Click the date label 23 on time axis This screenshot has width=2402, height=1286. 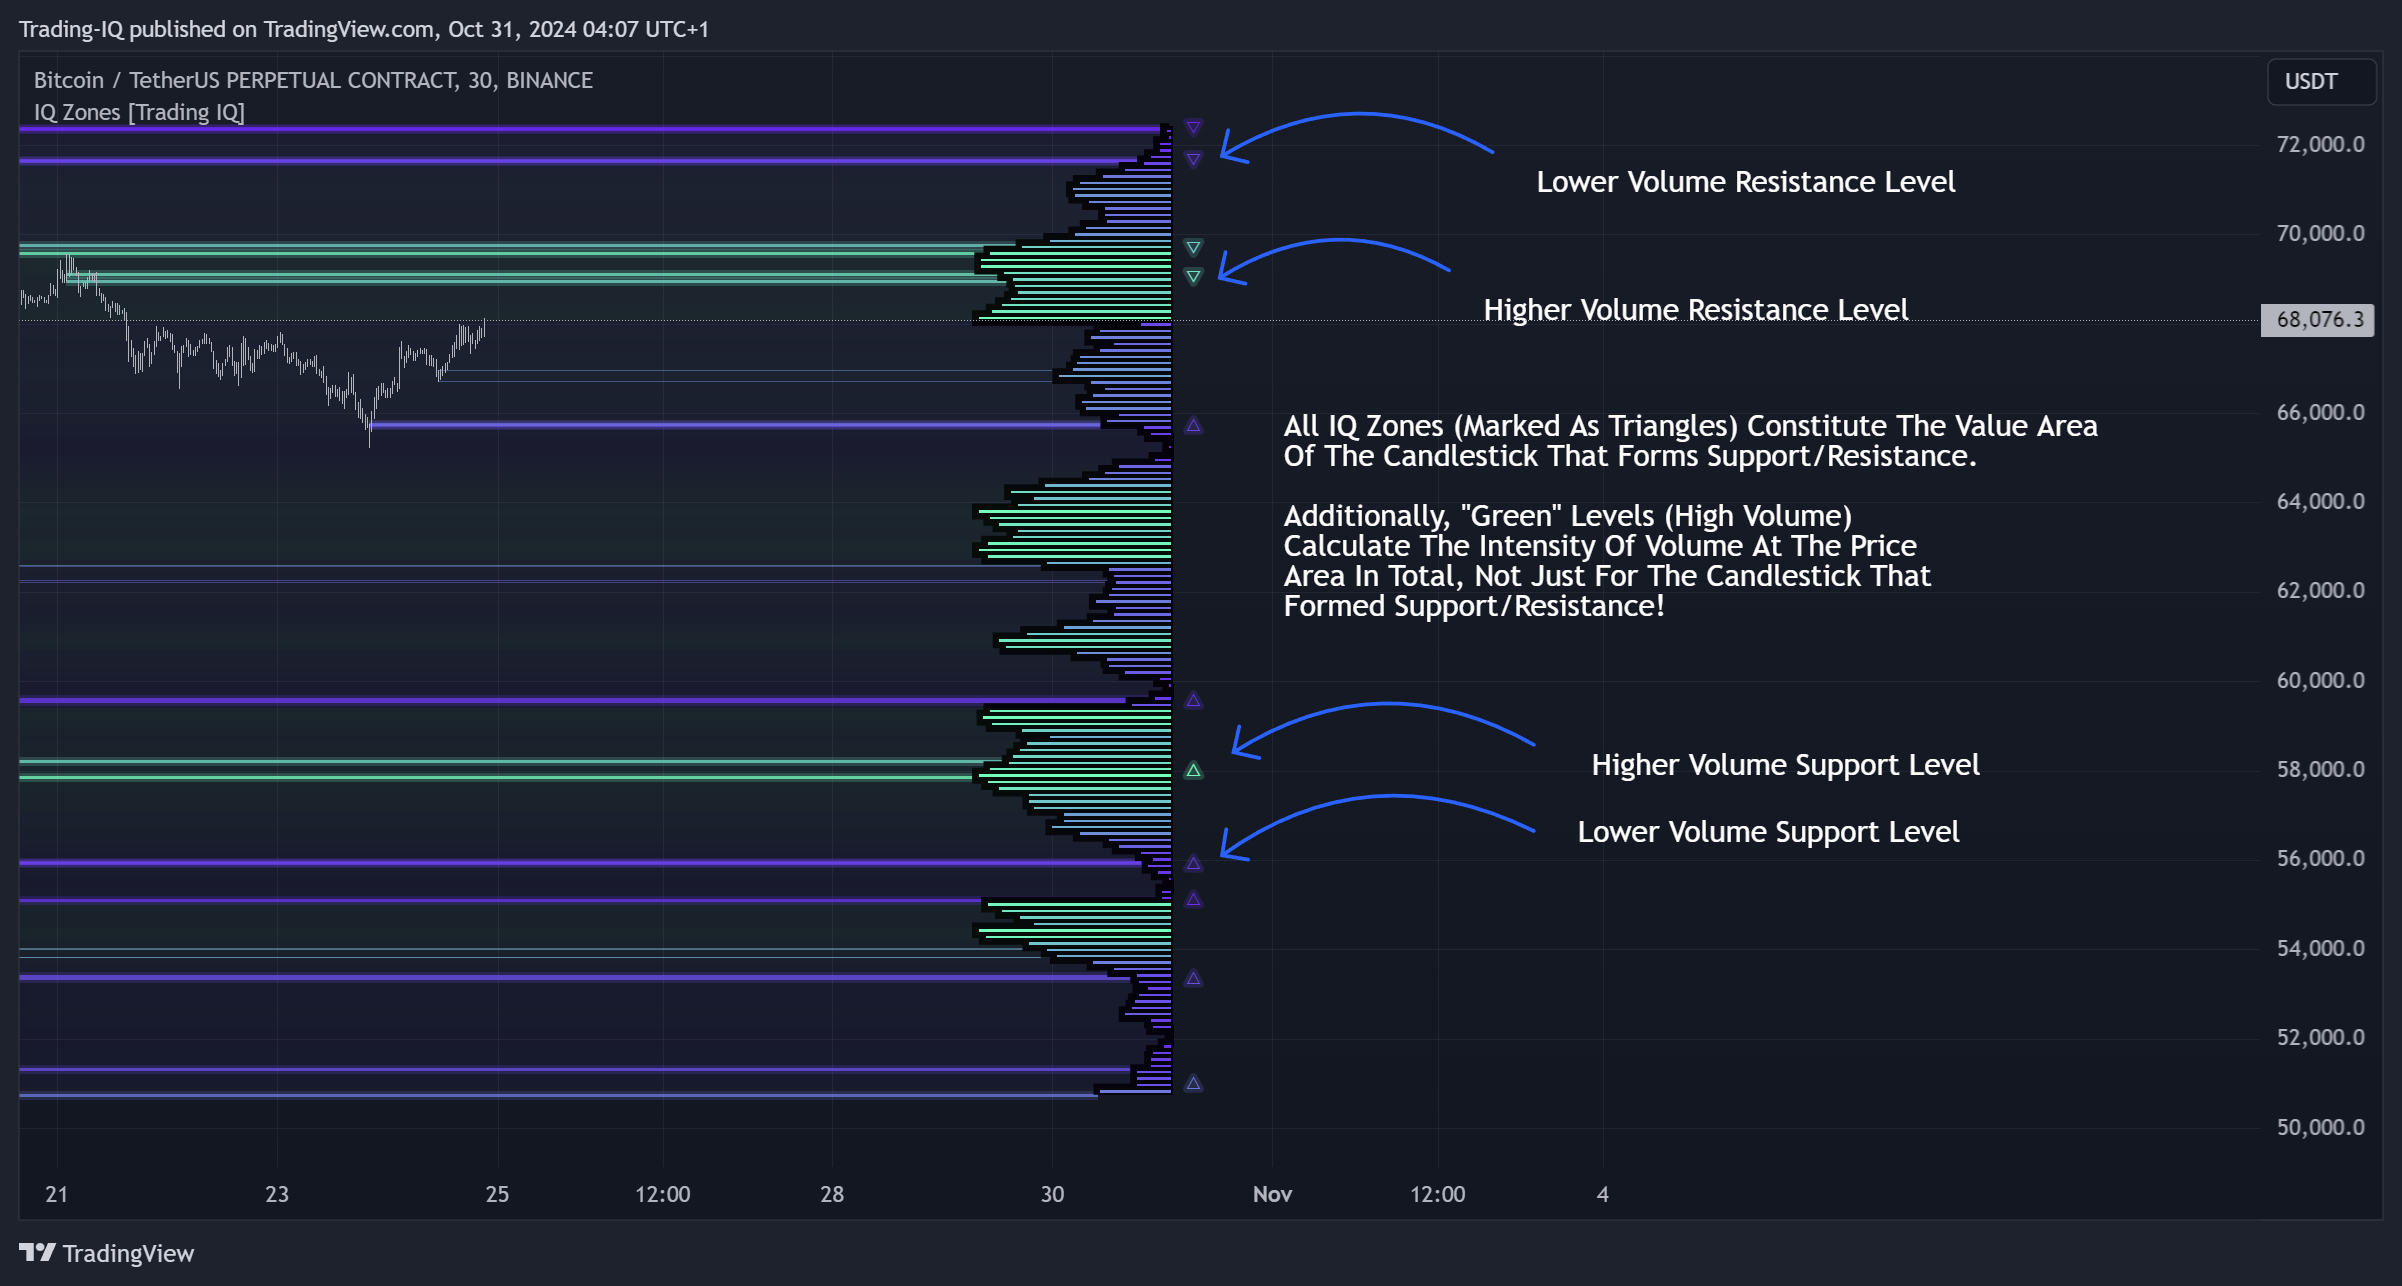pos(277,1194)
